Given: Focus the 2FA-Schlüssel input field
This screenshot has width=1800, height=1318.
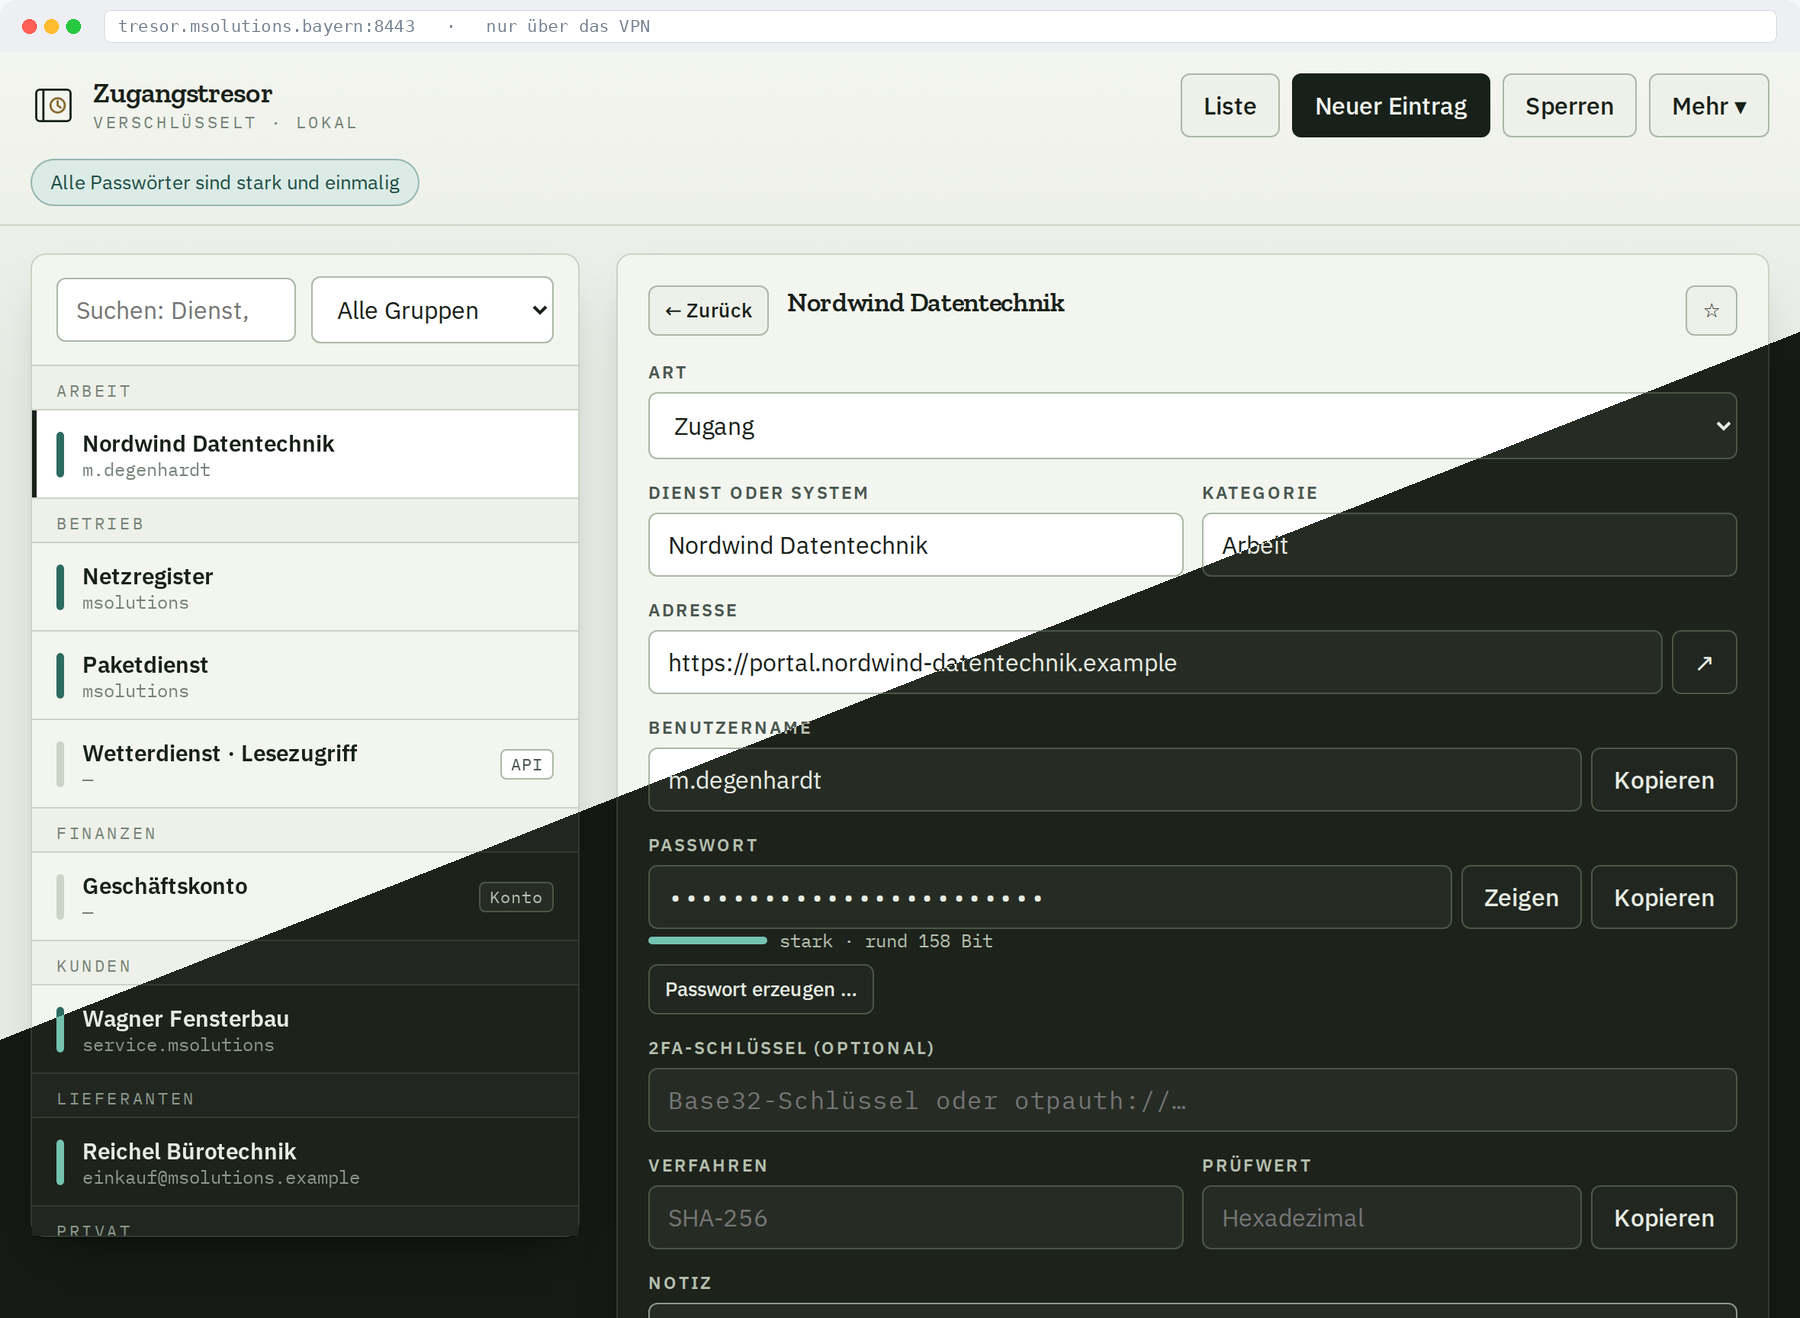Looking at the screenshot, I should point(1192,1100).
